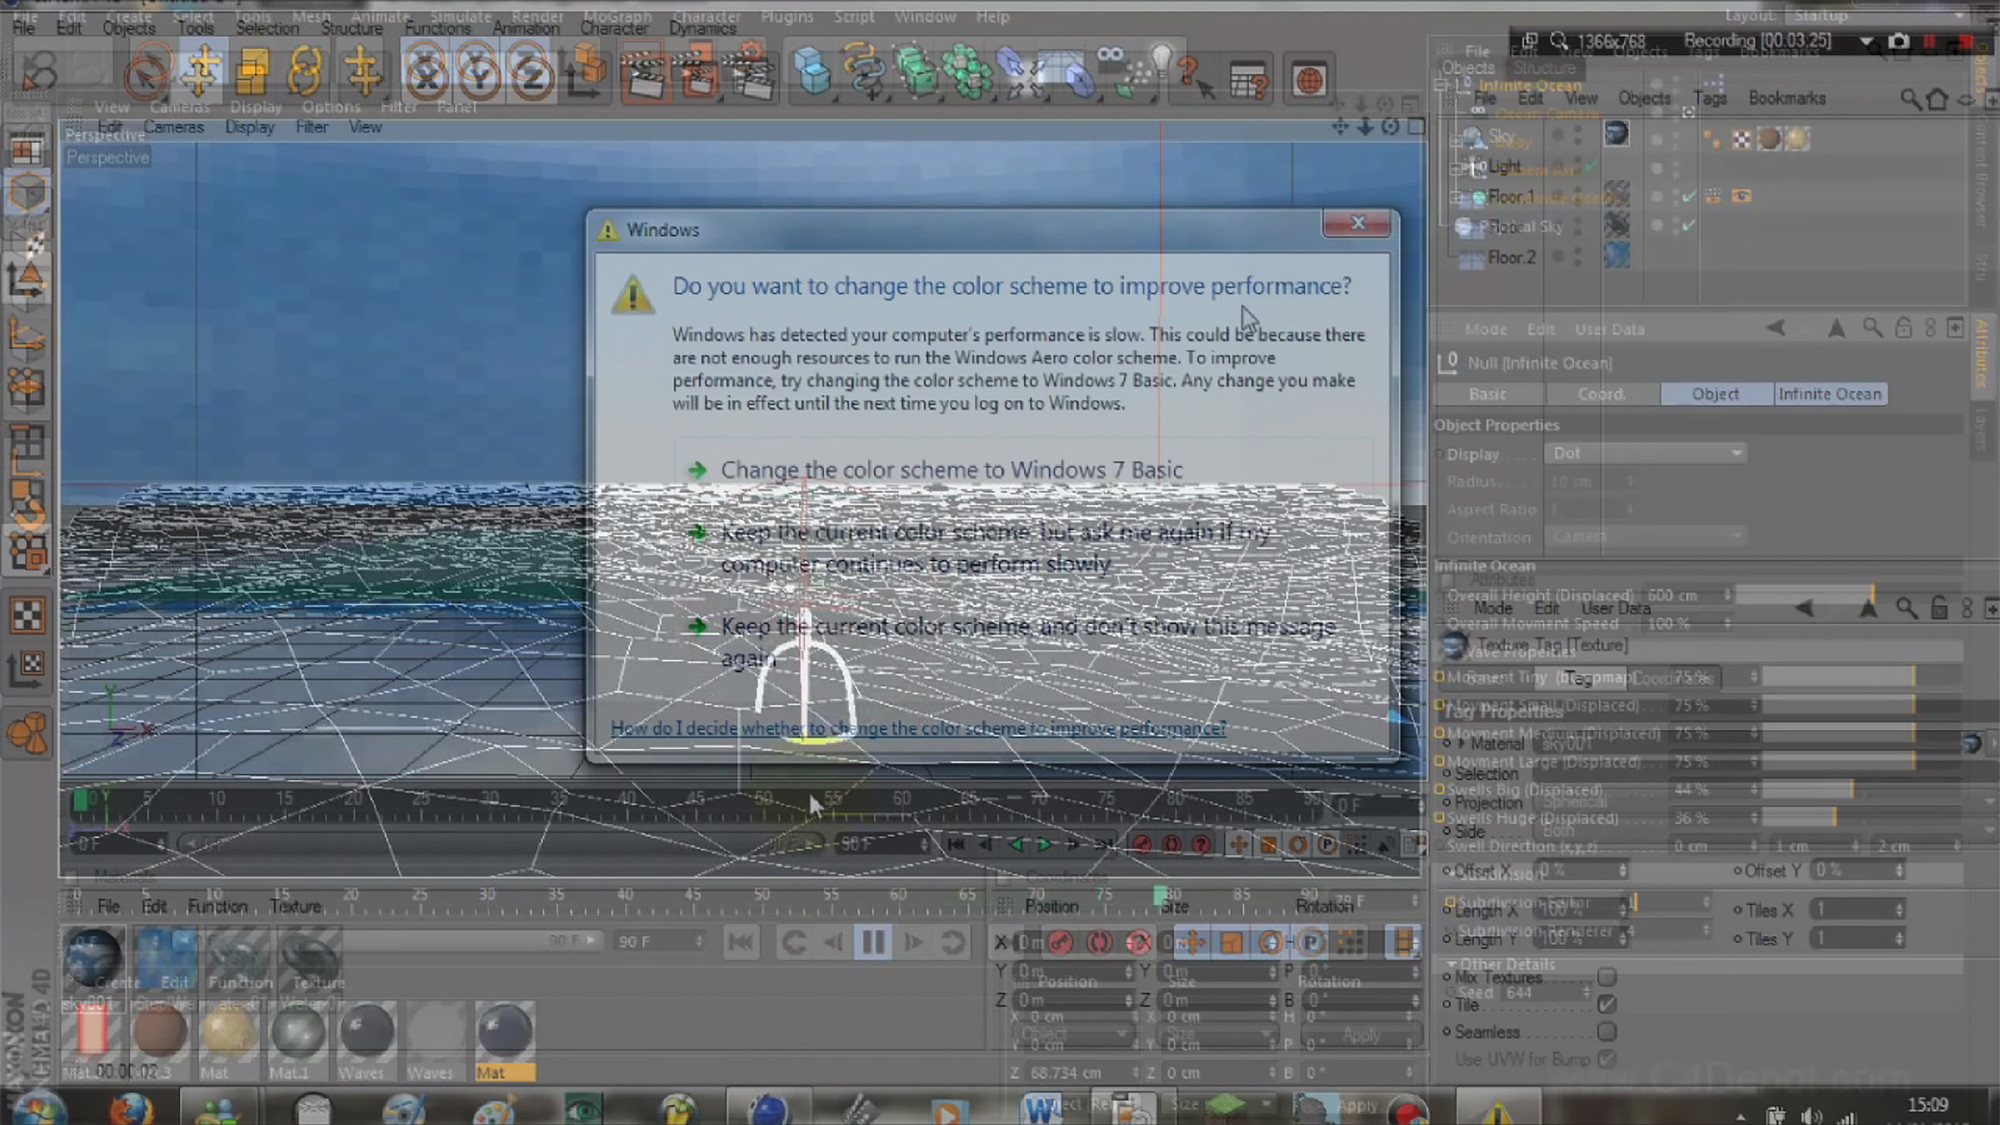The width and height of the screenshot is (2000, 1125).
Task: Select the Move tool in the top toolbar
Action: click(x=201, y=70)
